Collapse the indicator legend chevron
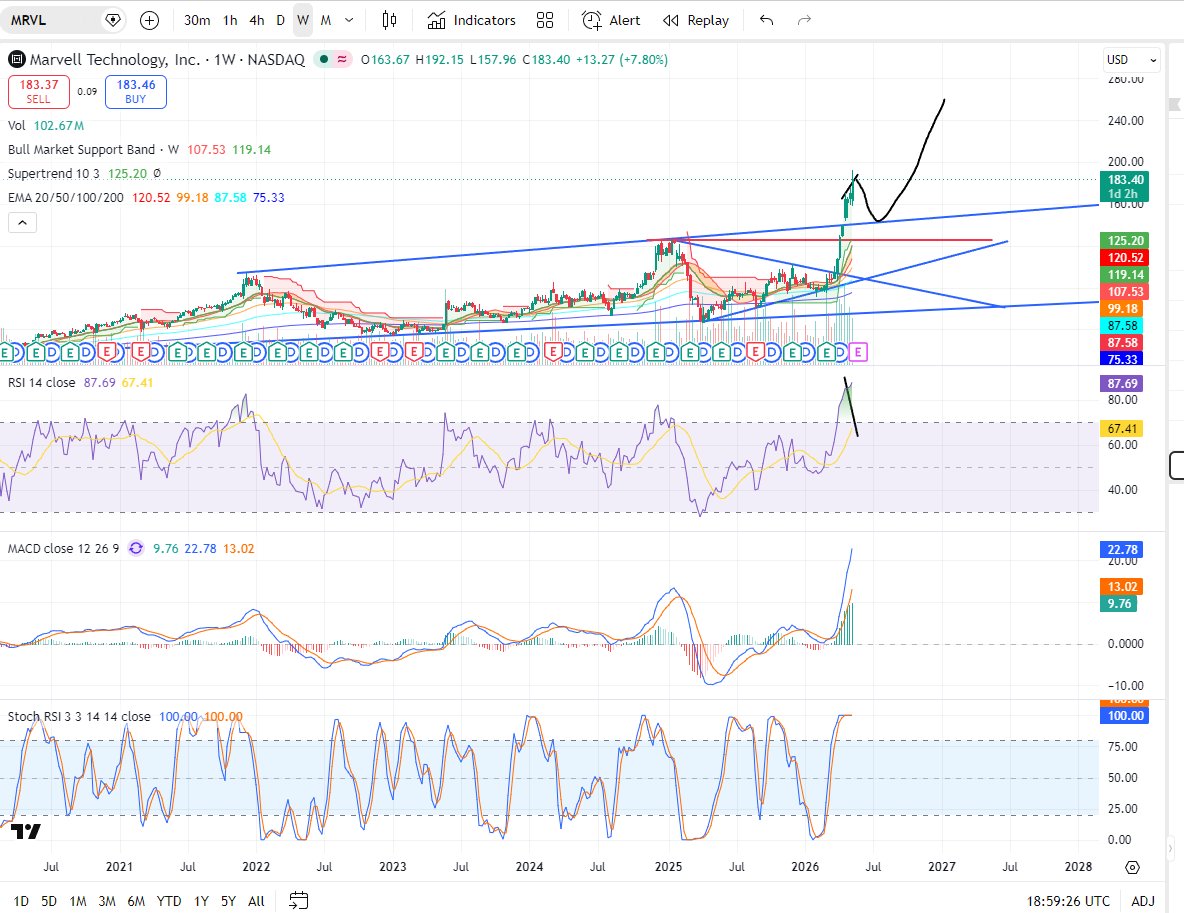 pos(22,222)
